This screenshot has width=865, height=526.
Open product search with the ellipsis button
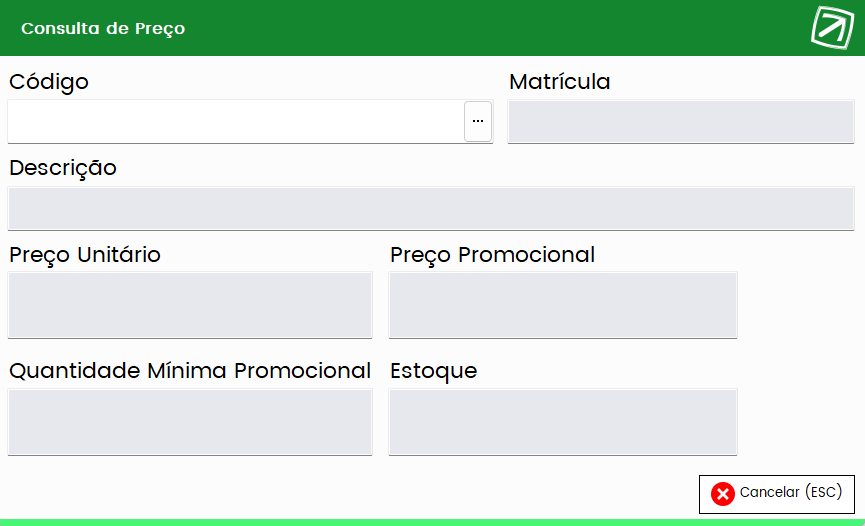[x=478, y=121]
